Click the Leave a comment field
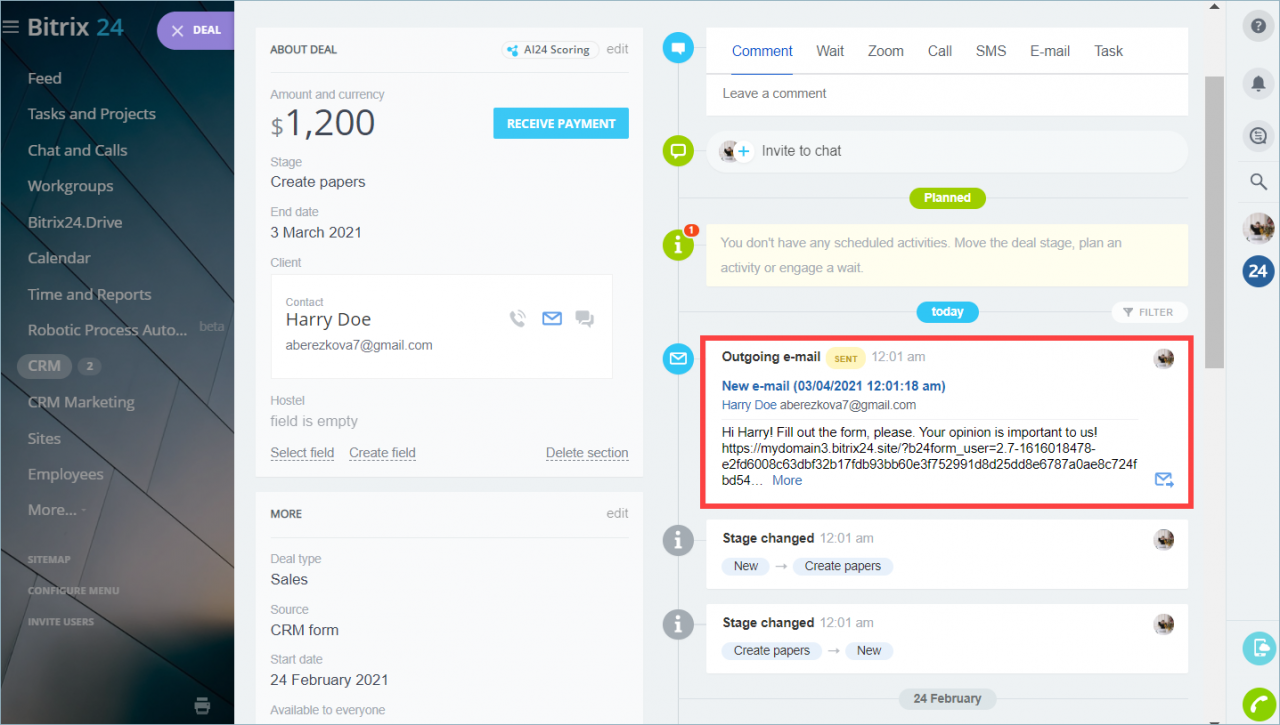The width and height of the screenshot is (1280, 725). [x=947, y=94]
